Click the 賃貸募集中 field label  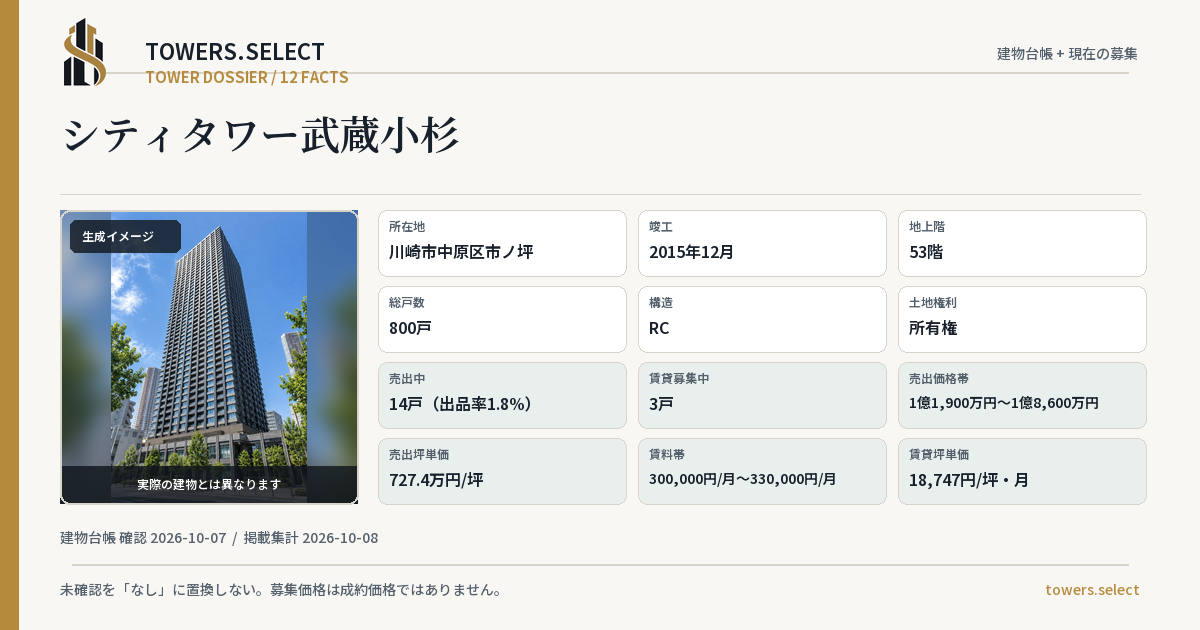tap(679, 379)
